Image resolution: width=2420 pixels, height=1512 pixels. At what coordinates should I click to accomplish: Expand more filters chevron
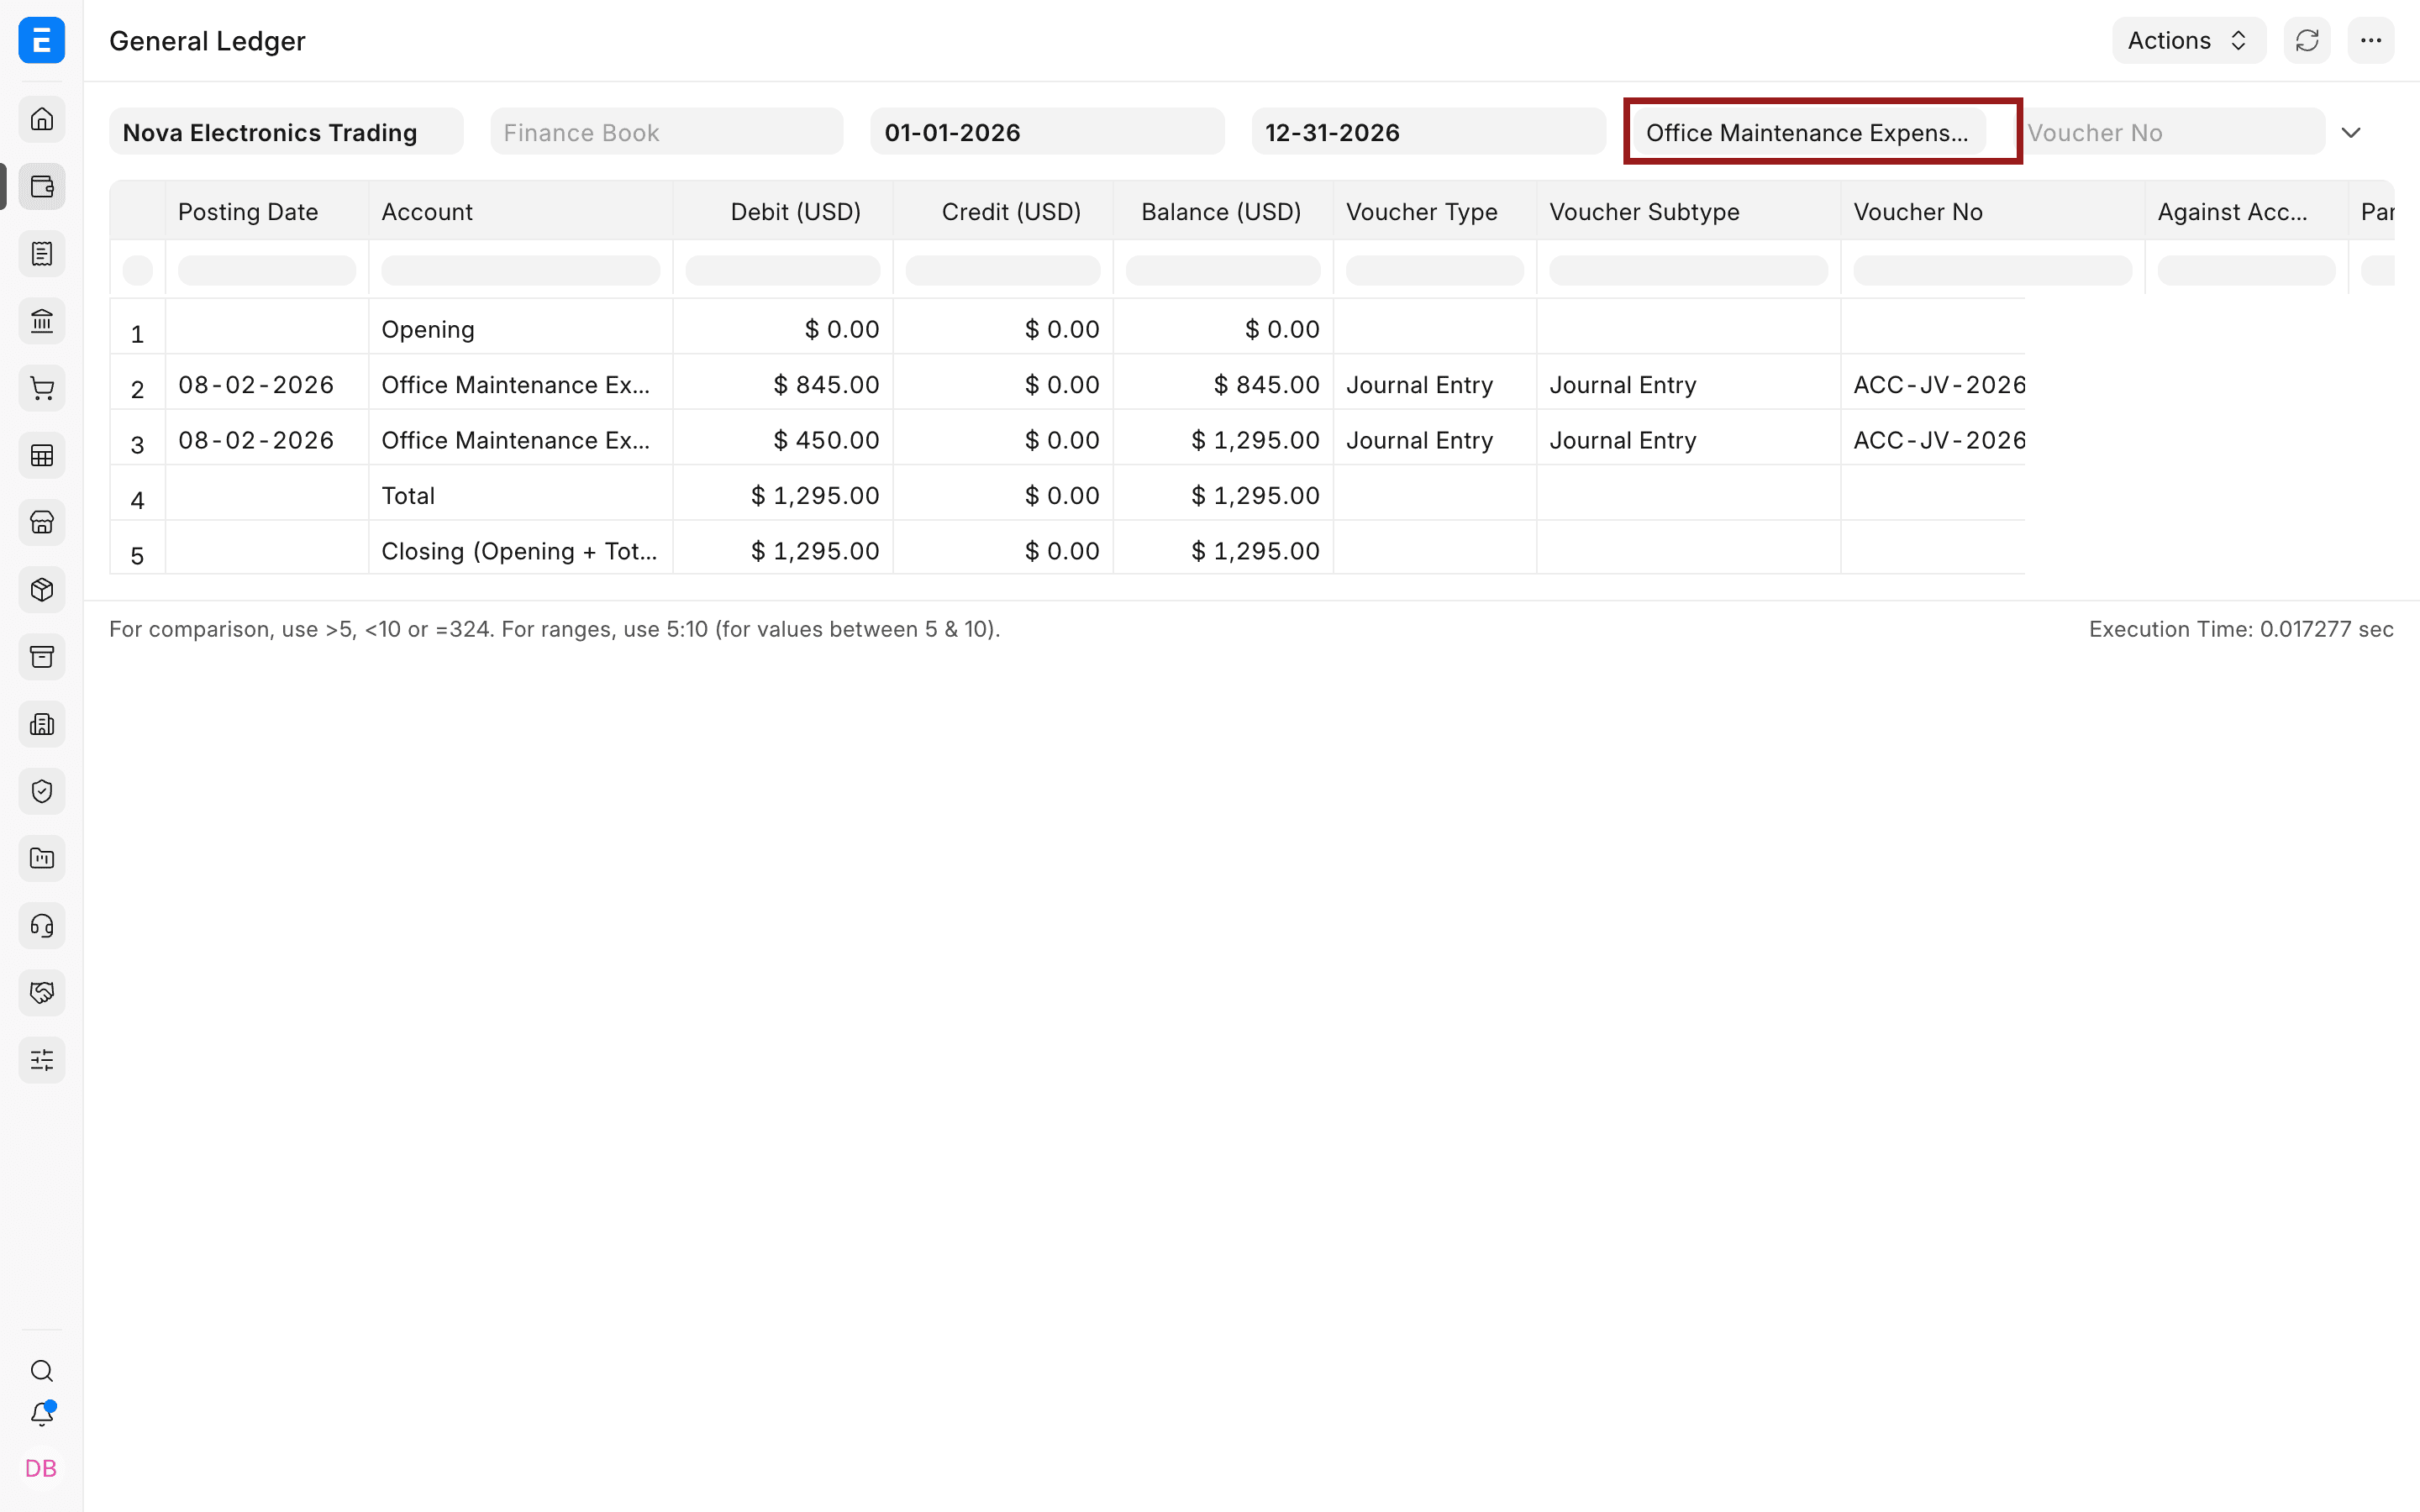coord(2351,132)
